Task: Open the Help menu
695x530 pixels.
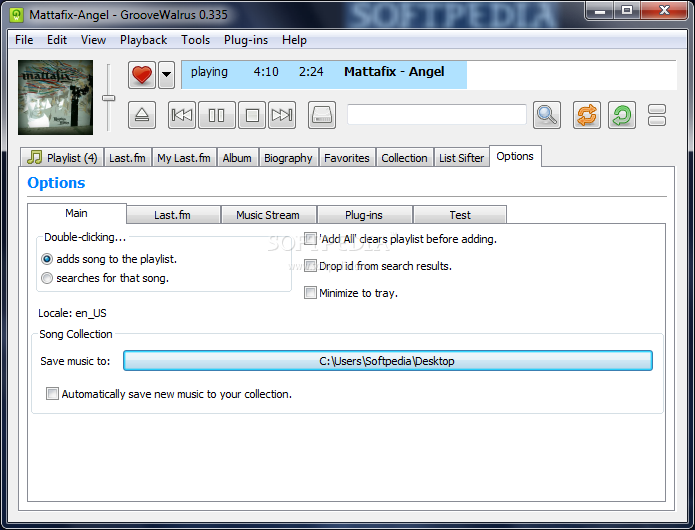Action: point(294,40)
